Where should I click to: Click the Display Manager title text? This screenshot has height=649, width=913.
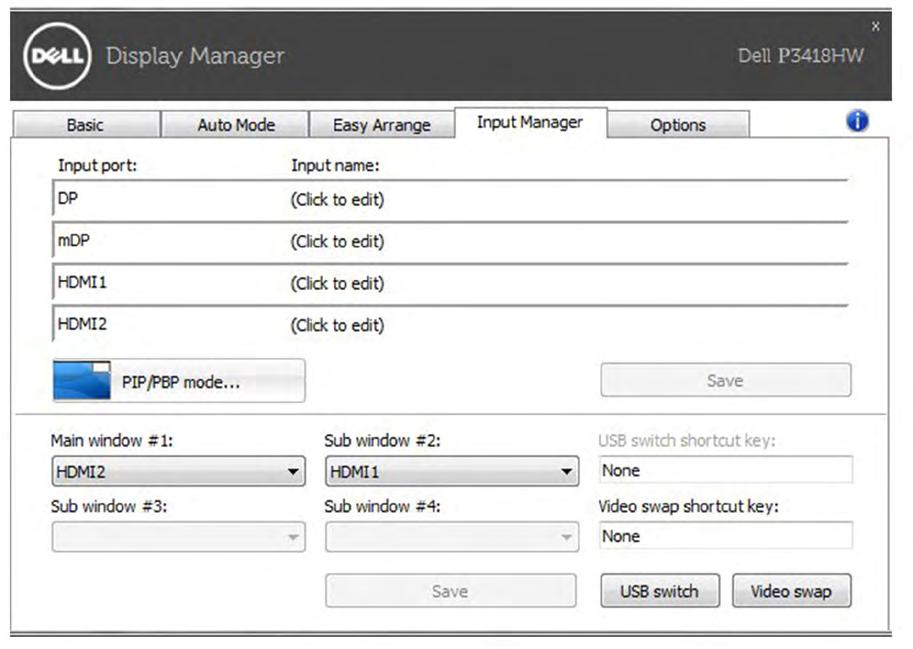tap(195, 56)
